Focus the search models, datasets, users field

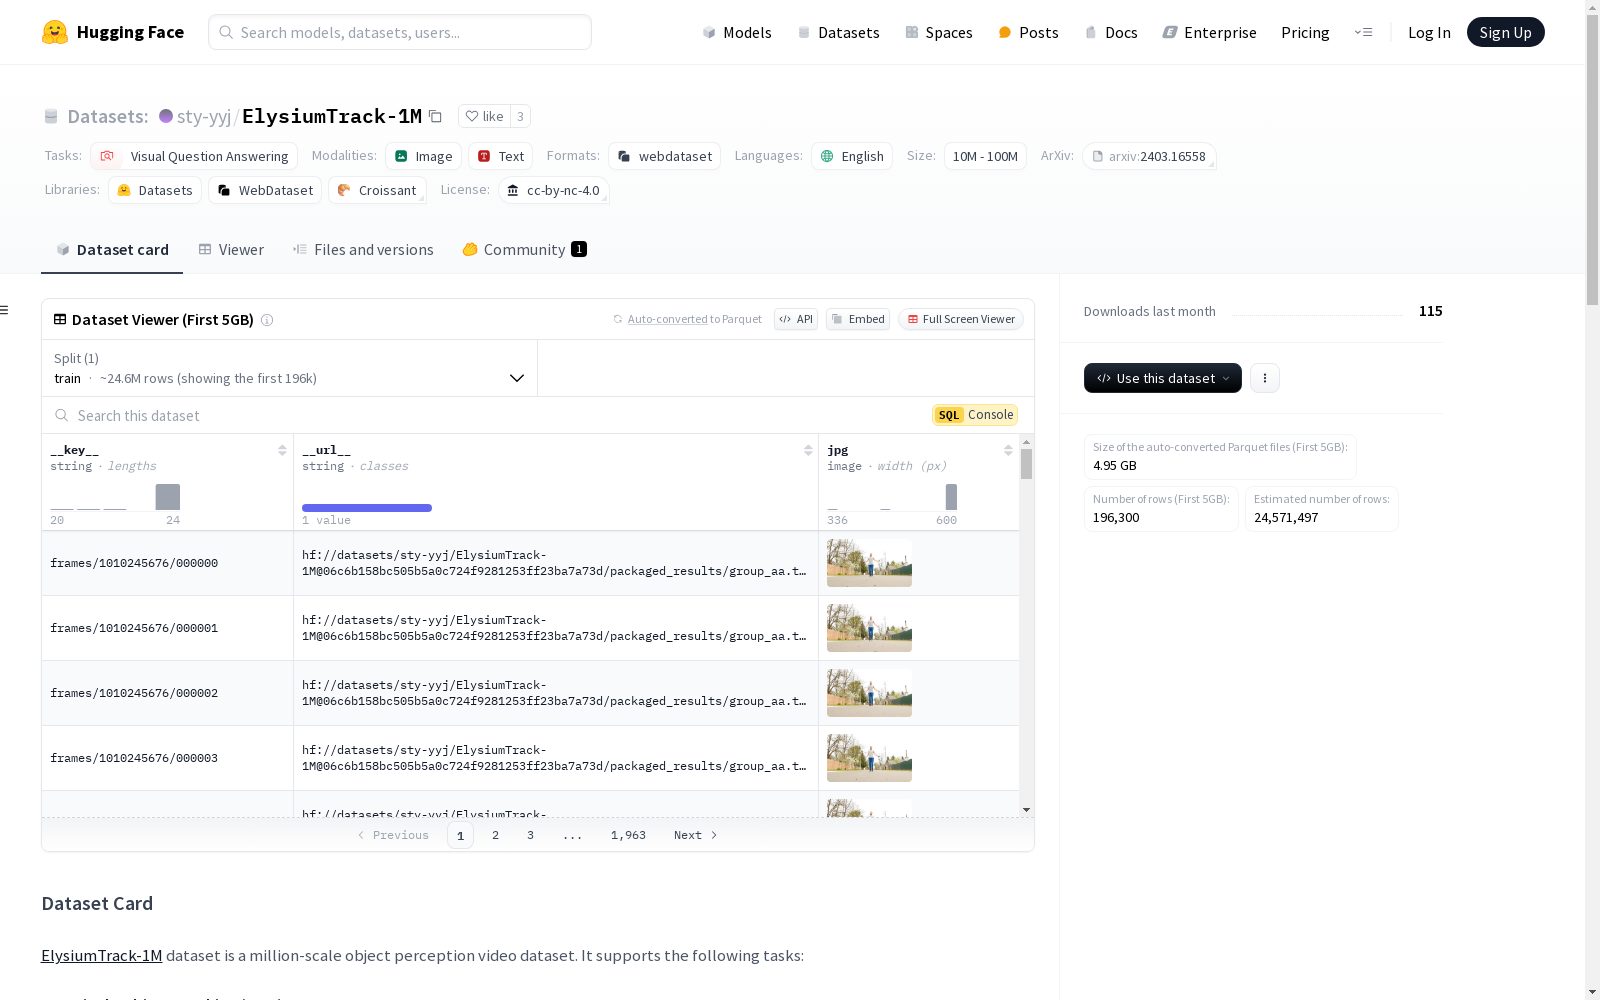pyautogui.click(x=400, y=32)
